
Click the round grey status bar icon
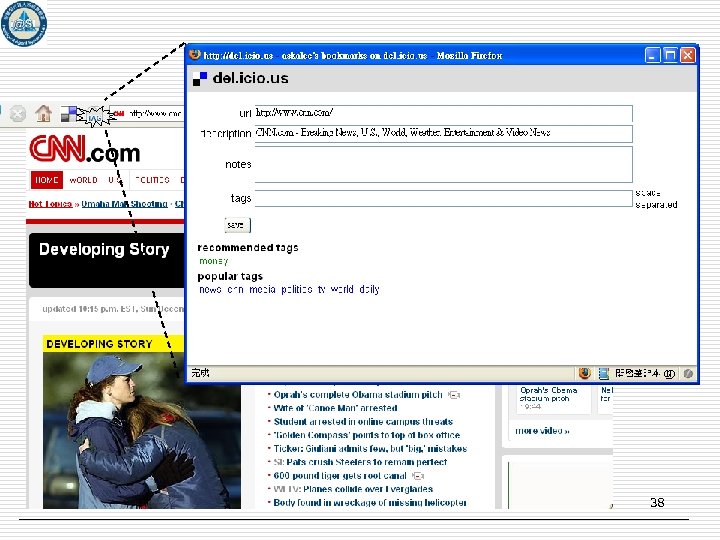coord(688,373)
